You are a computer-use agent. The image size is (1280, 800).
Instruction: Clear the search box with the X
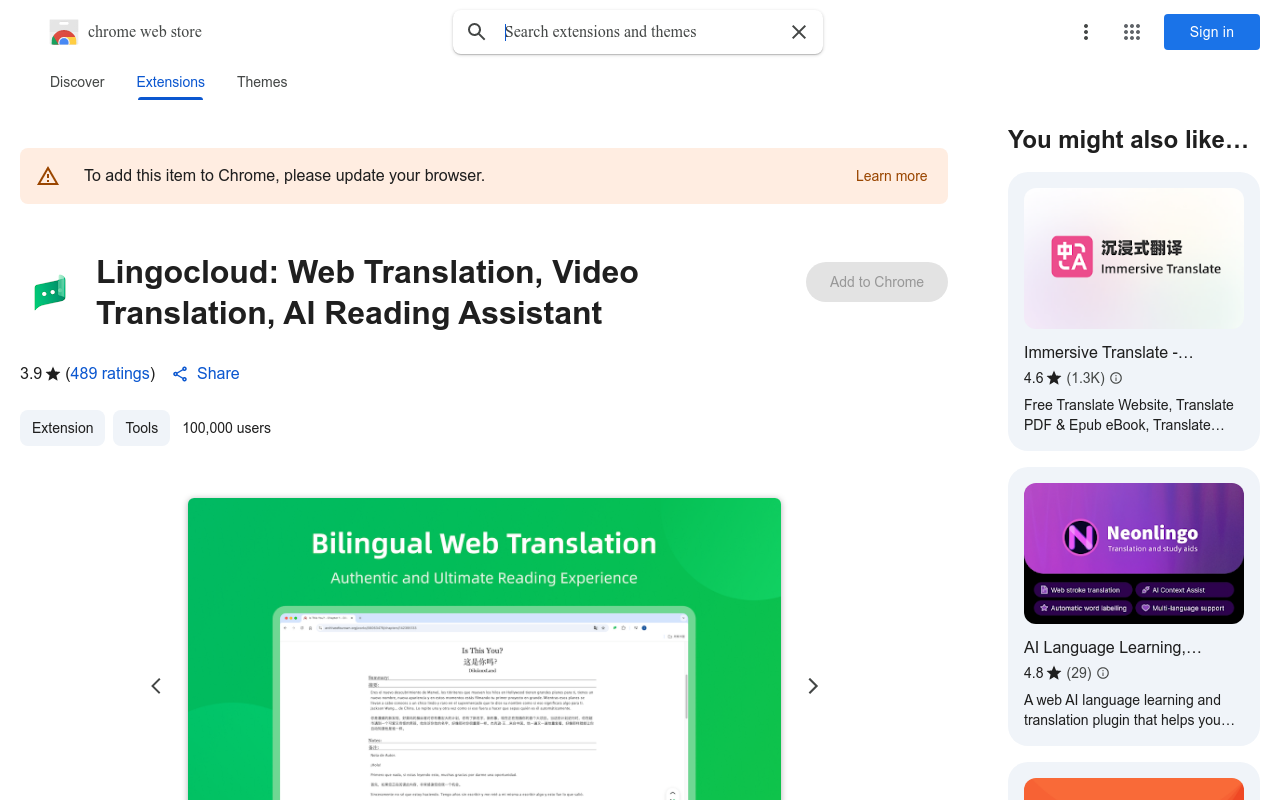pyautogui.click(x=799, y=32)
